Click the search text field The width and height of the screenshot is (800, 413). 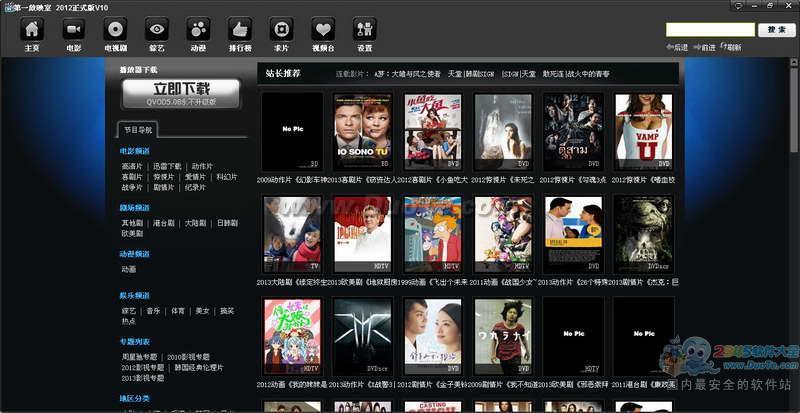710,30
